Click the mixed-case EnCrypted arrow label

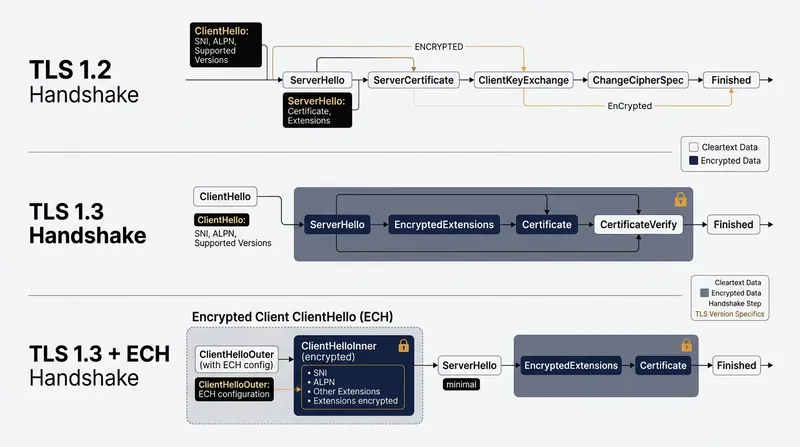pos(630,106)
